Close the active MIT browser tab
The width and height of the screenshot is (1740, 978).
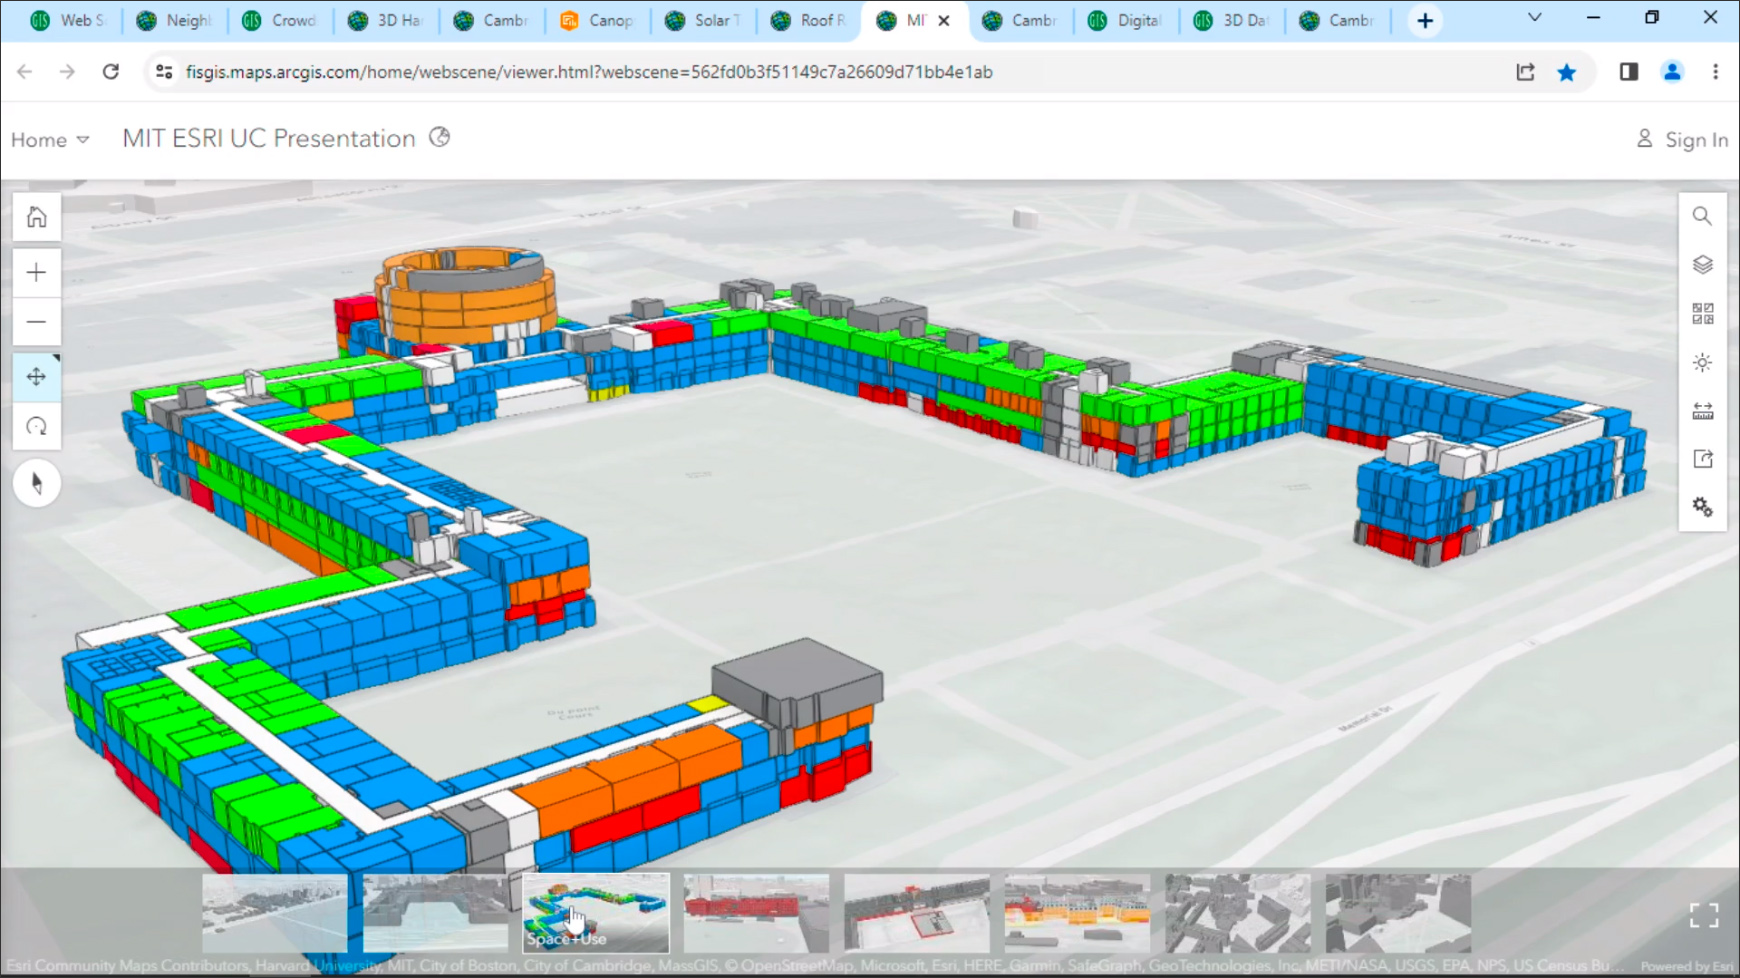944,20
